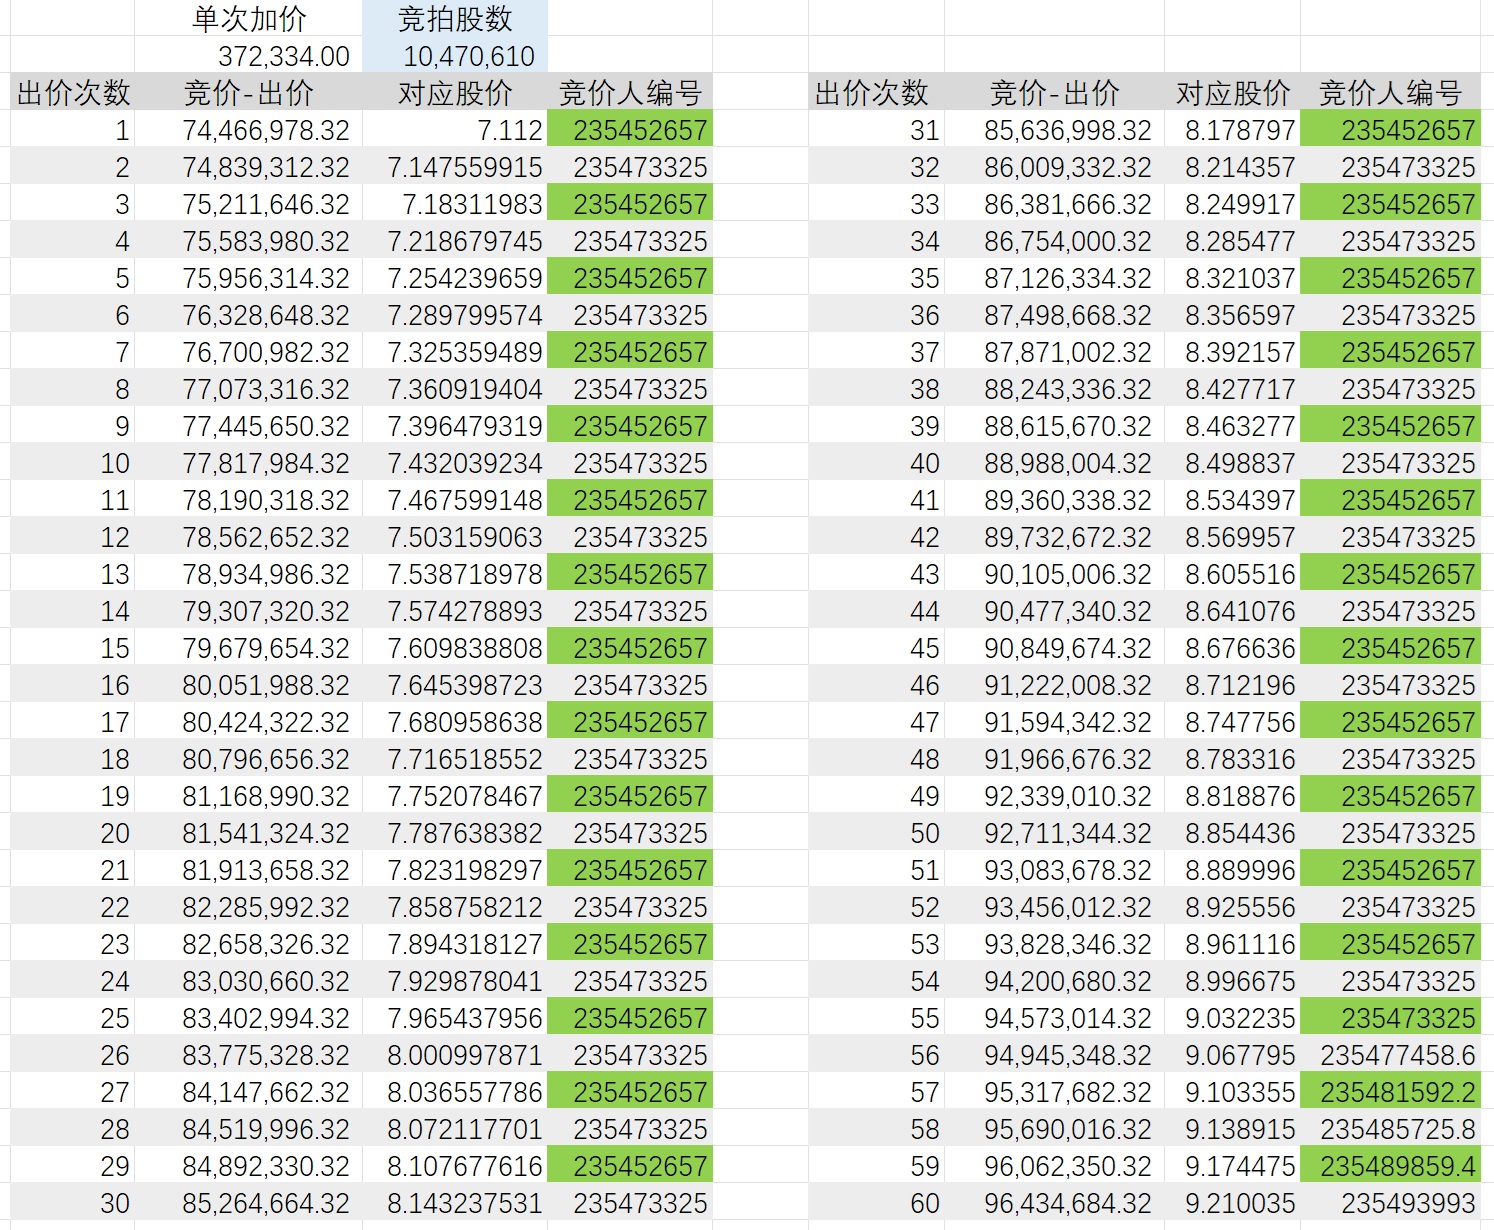
Task: Click share price 7.360919404
Action: [x=455, y=389]
